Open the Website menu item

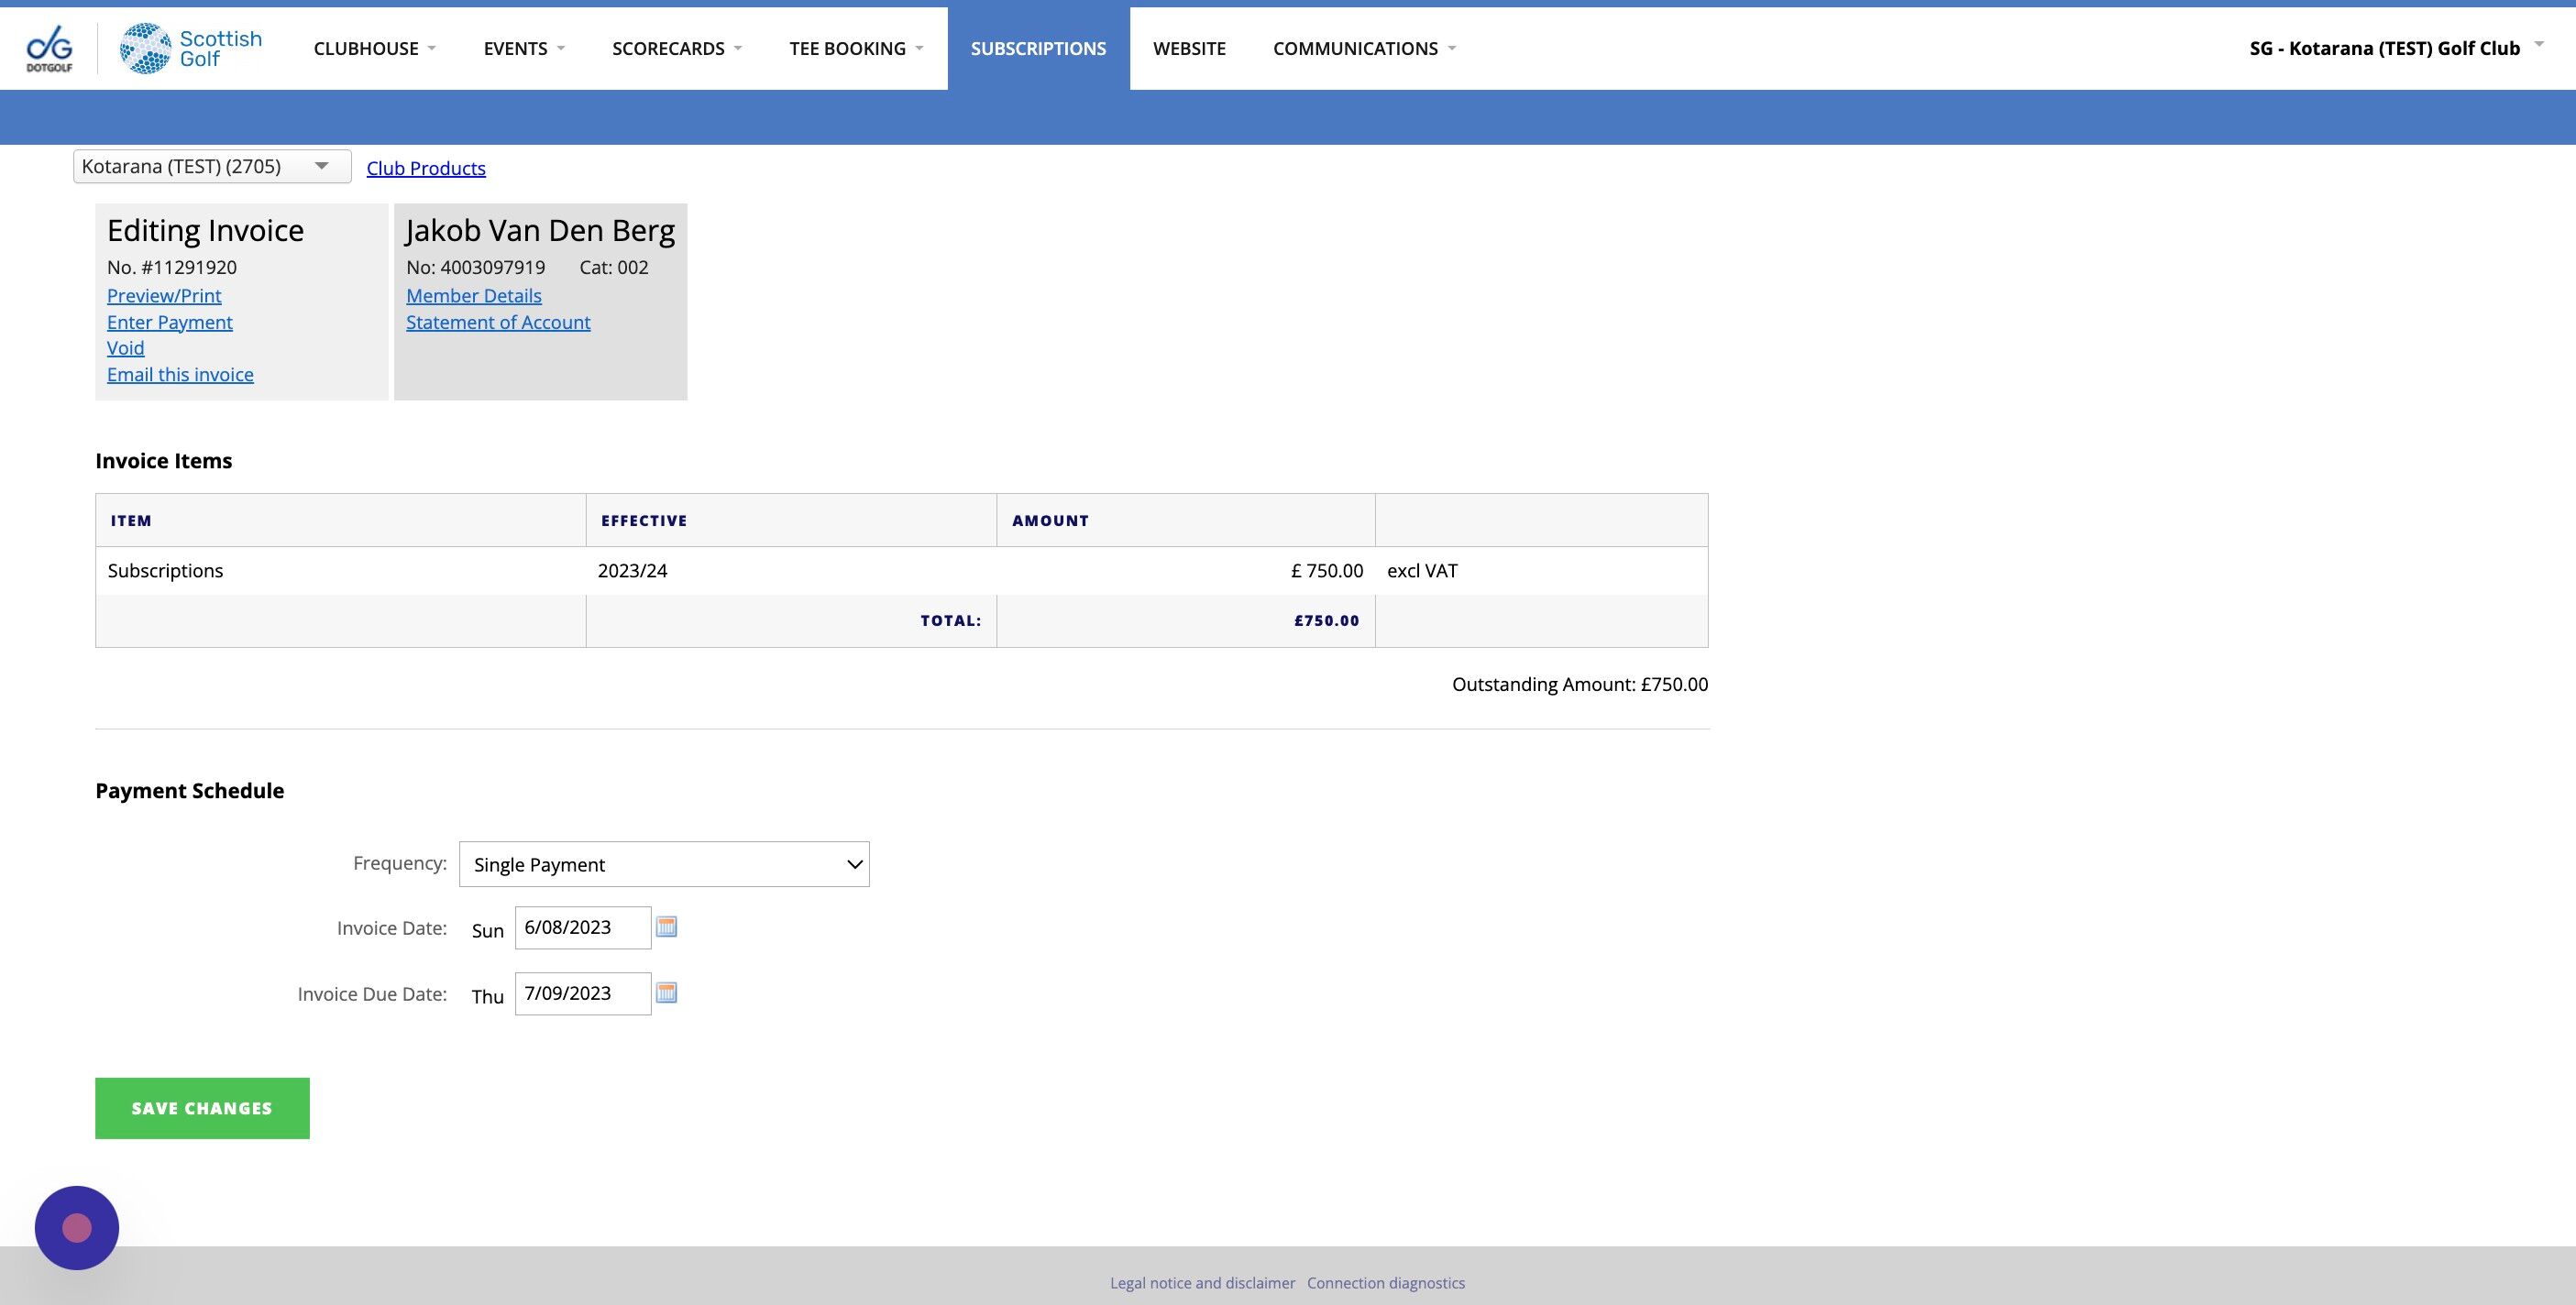click(x=1189, y=48)
